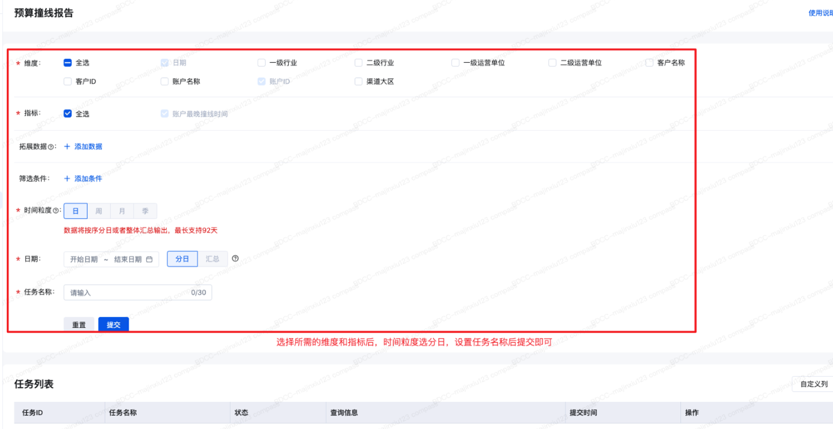The height and width of the screenshot is (429, 833).
Task: Click the question mark icon after 汇总
Action: pos(235,259)
